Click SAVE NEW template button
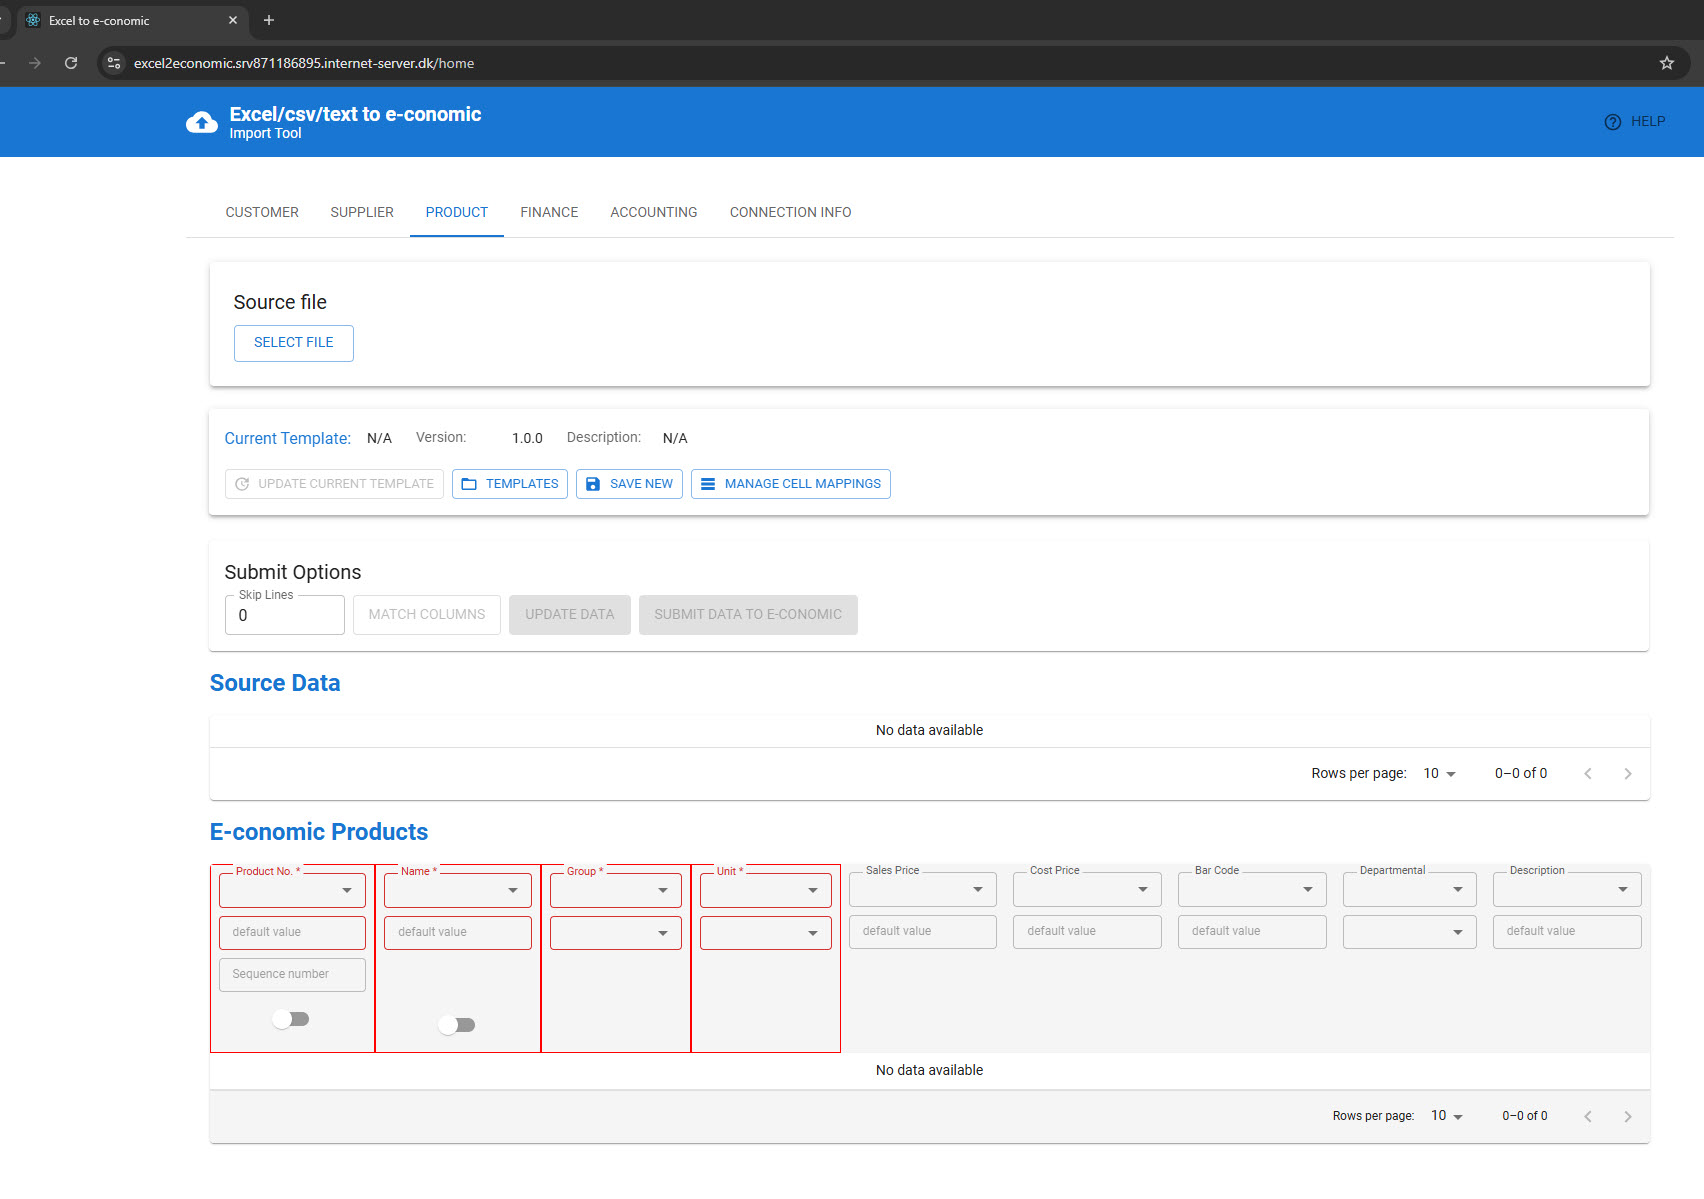This screenshot has width=1704, height=1199. pos(629,484)
